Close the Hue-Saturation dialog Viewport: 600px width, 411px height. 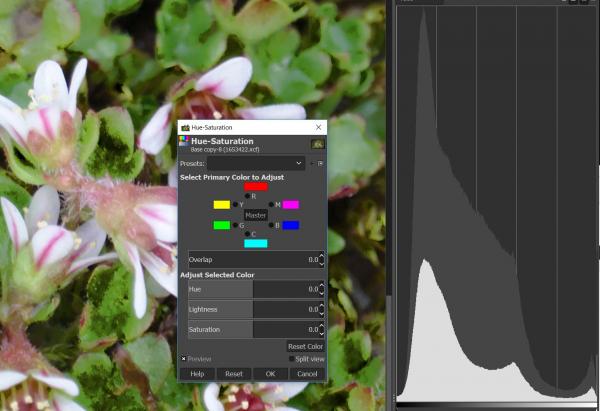(x=318, y=127)
